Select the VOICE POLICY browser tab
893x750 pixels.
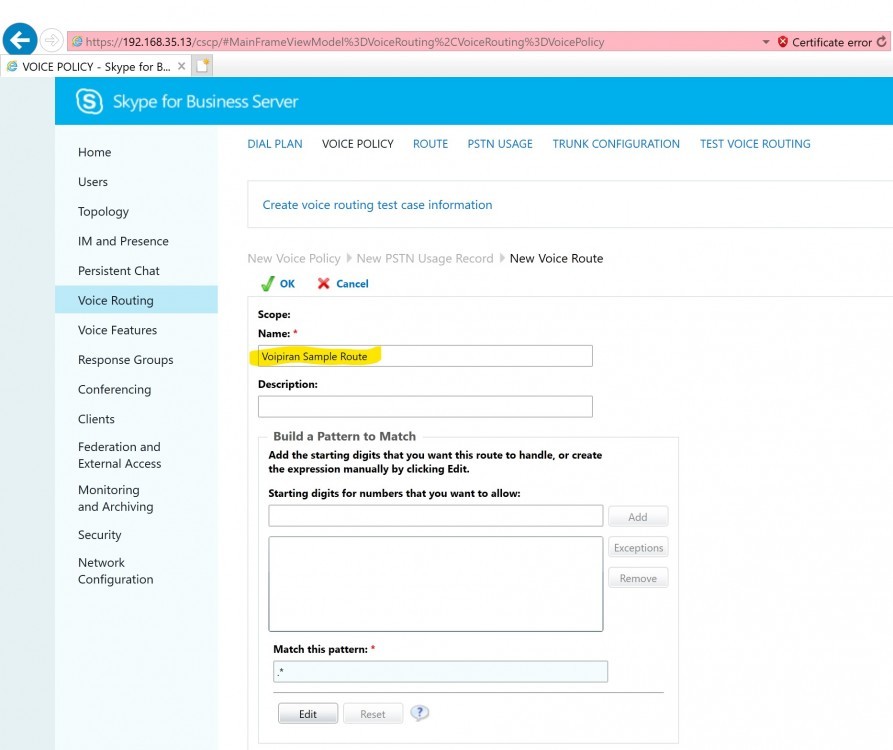95,66
